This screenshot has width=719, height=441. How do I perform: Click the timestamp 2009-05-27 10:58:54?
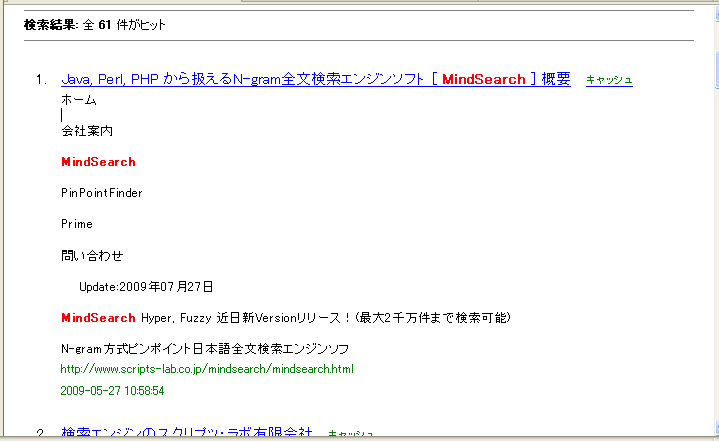pos(112,391)
